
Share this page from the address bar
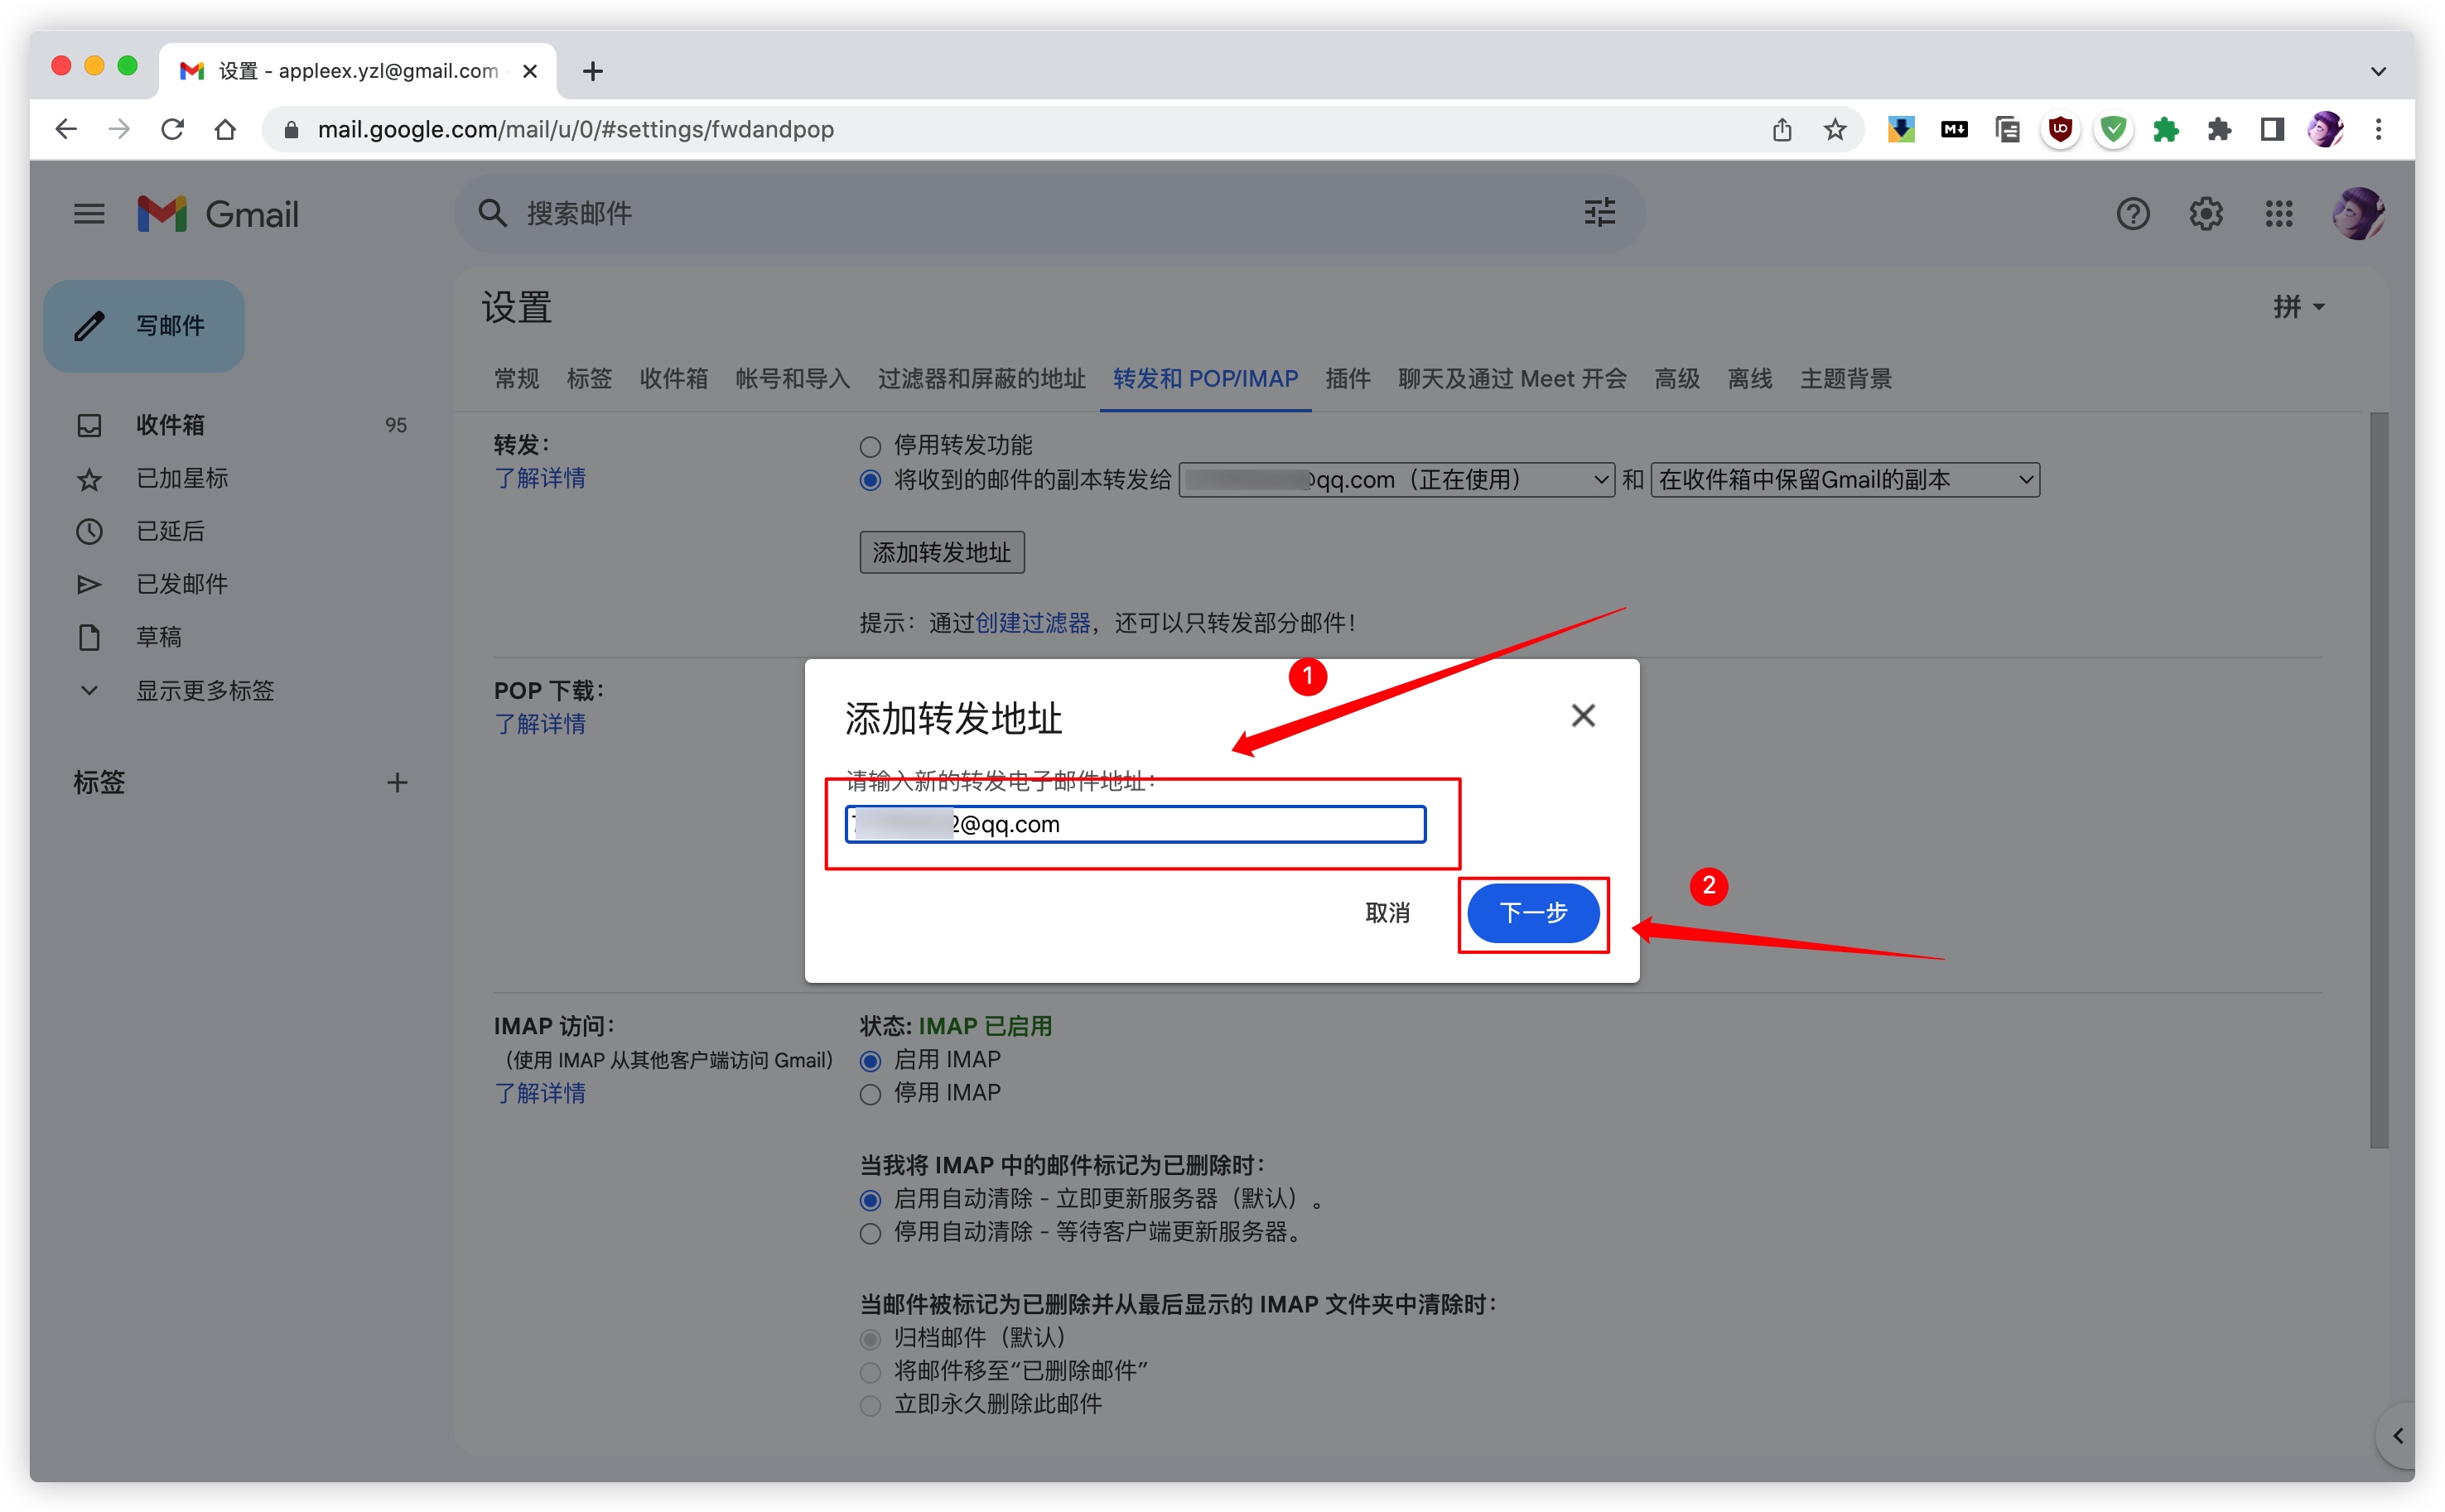coord(1781,129)
